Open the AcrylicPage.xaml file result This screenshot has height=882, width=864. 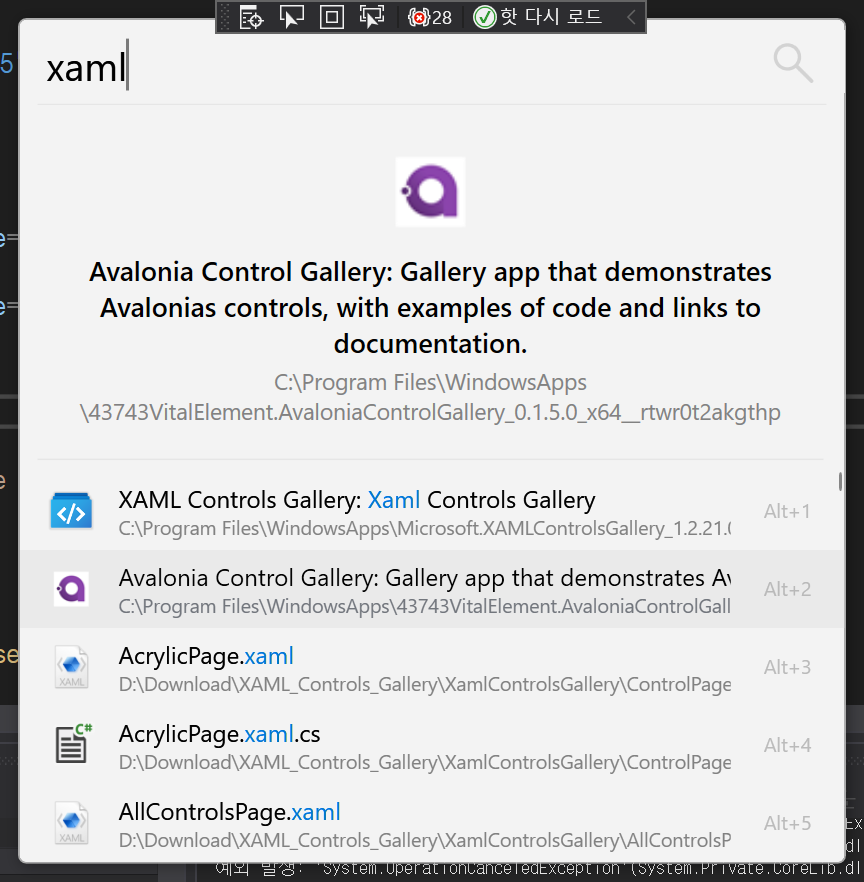tap(432, 667)
